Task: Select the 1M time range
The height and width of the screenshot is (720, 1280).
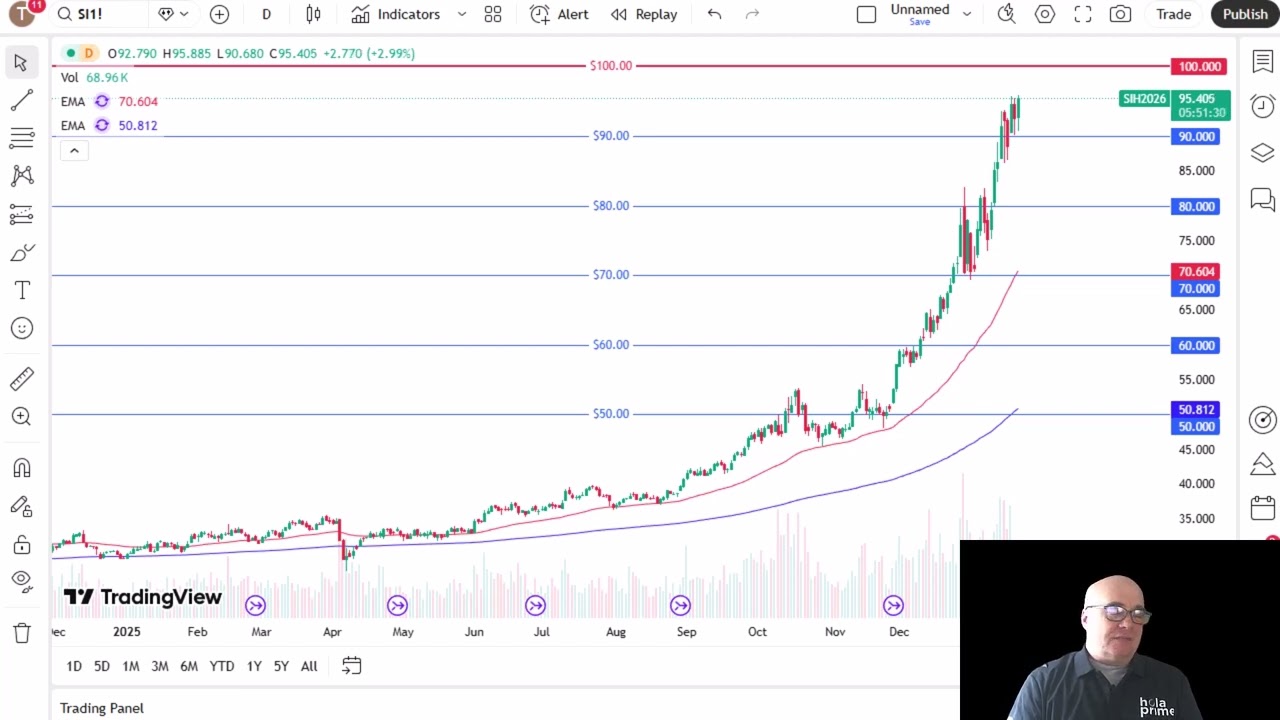Action: pos(130,666)
